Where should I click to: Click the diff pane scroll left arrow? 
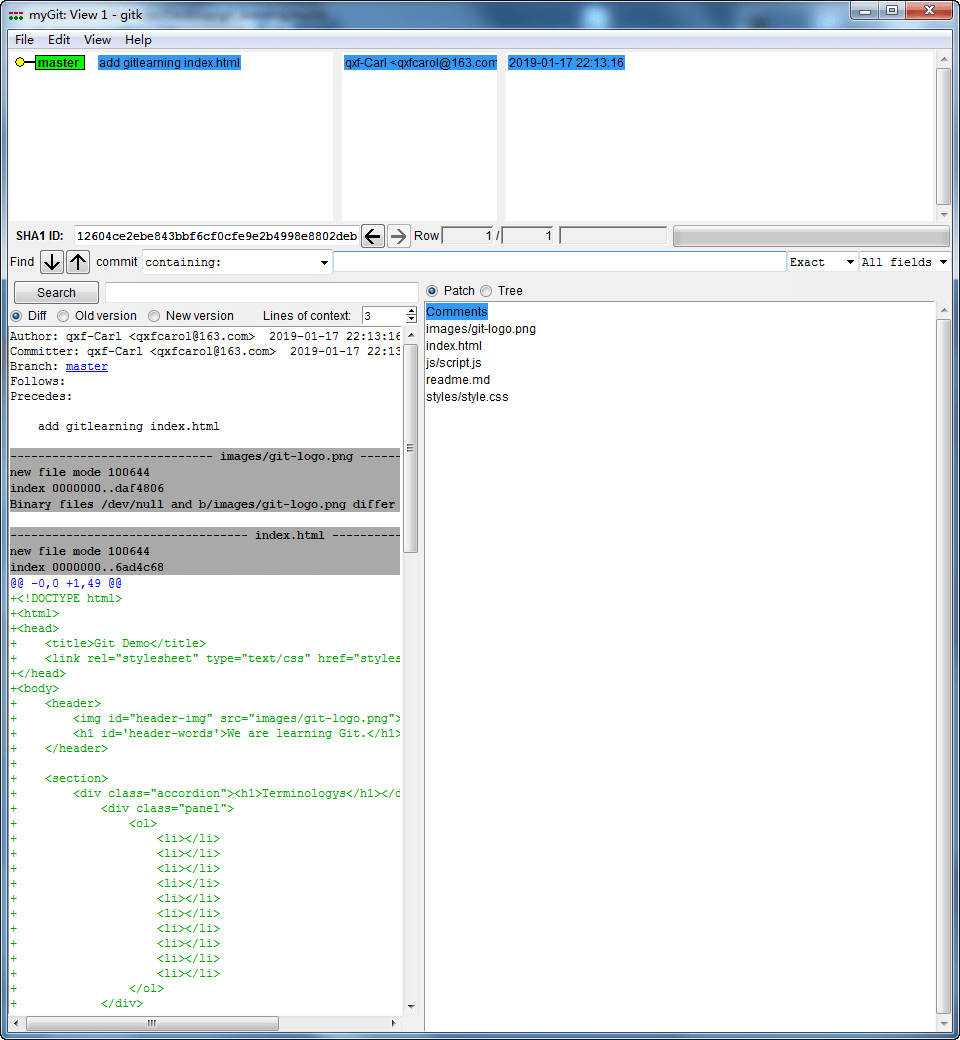coord(17,1023)
